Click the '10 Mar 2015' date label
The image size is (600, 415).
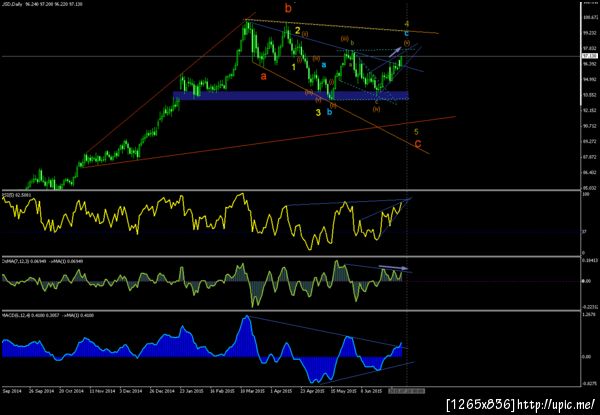[252, 391]
